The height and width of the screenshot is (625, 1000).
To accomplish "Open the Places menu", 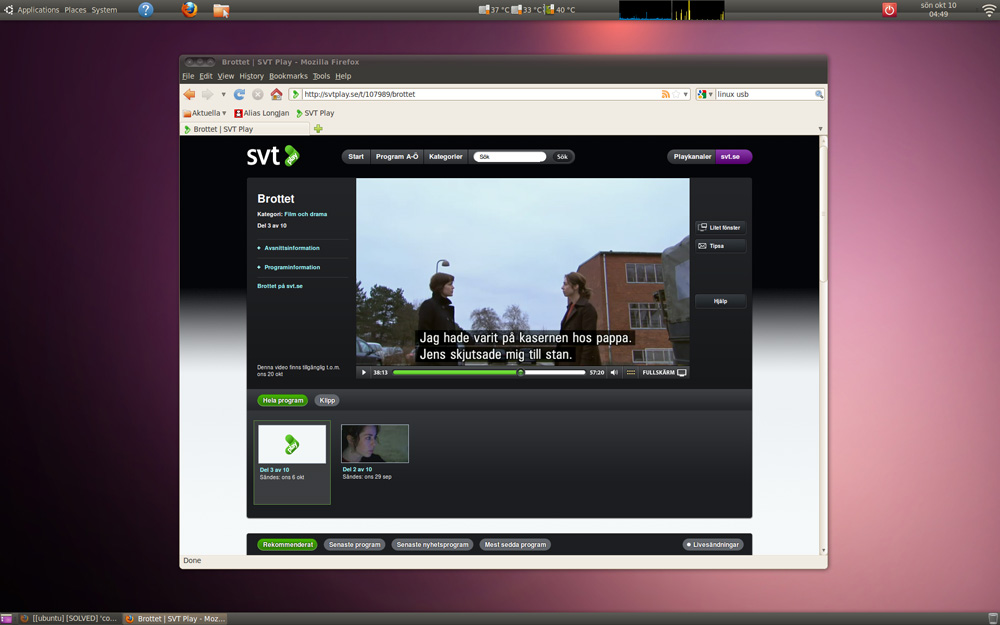I will 75,10.
